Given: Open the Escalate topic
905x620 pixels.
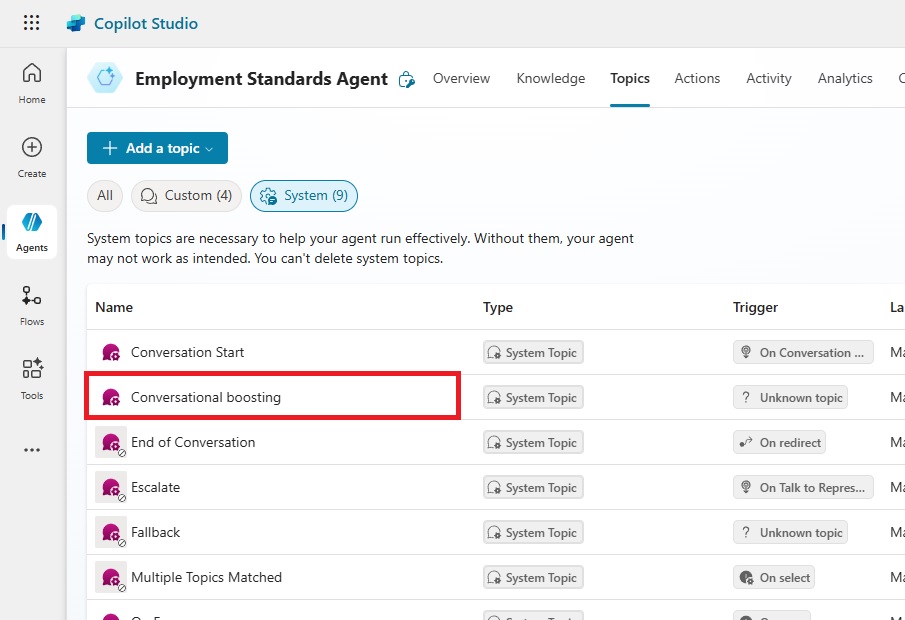Looking at the screenshot, I should coord(155,487).
